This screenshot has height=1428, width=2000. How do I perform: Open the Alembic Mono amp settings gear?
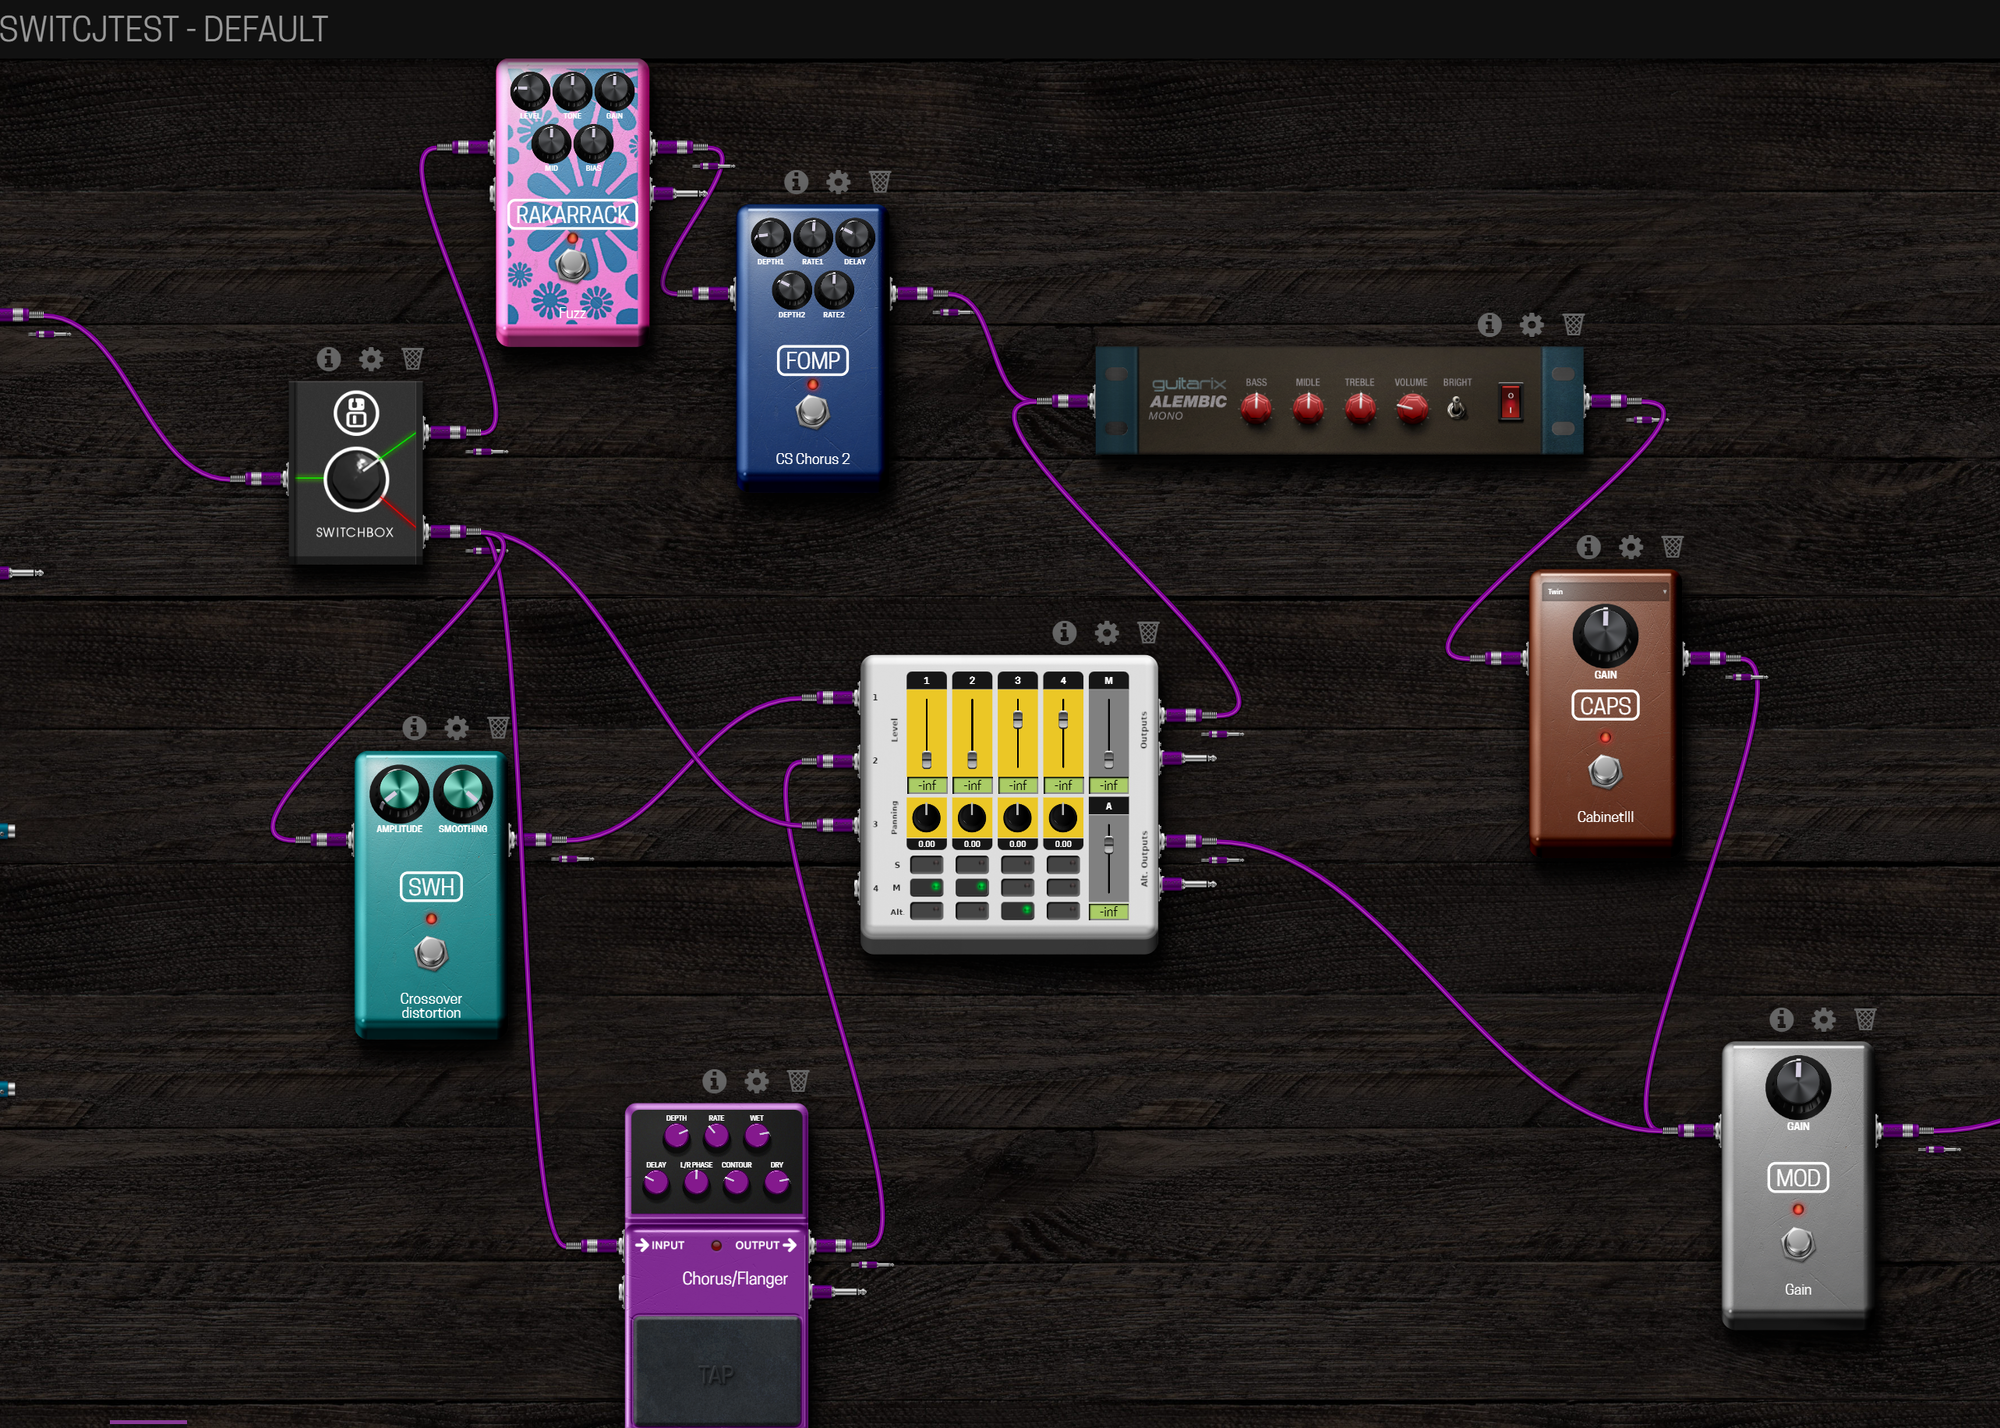pos(1532,324)
